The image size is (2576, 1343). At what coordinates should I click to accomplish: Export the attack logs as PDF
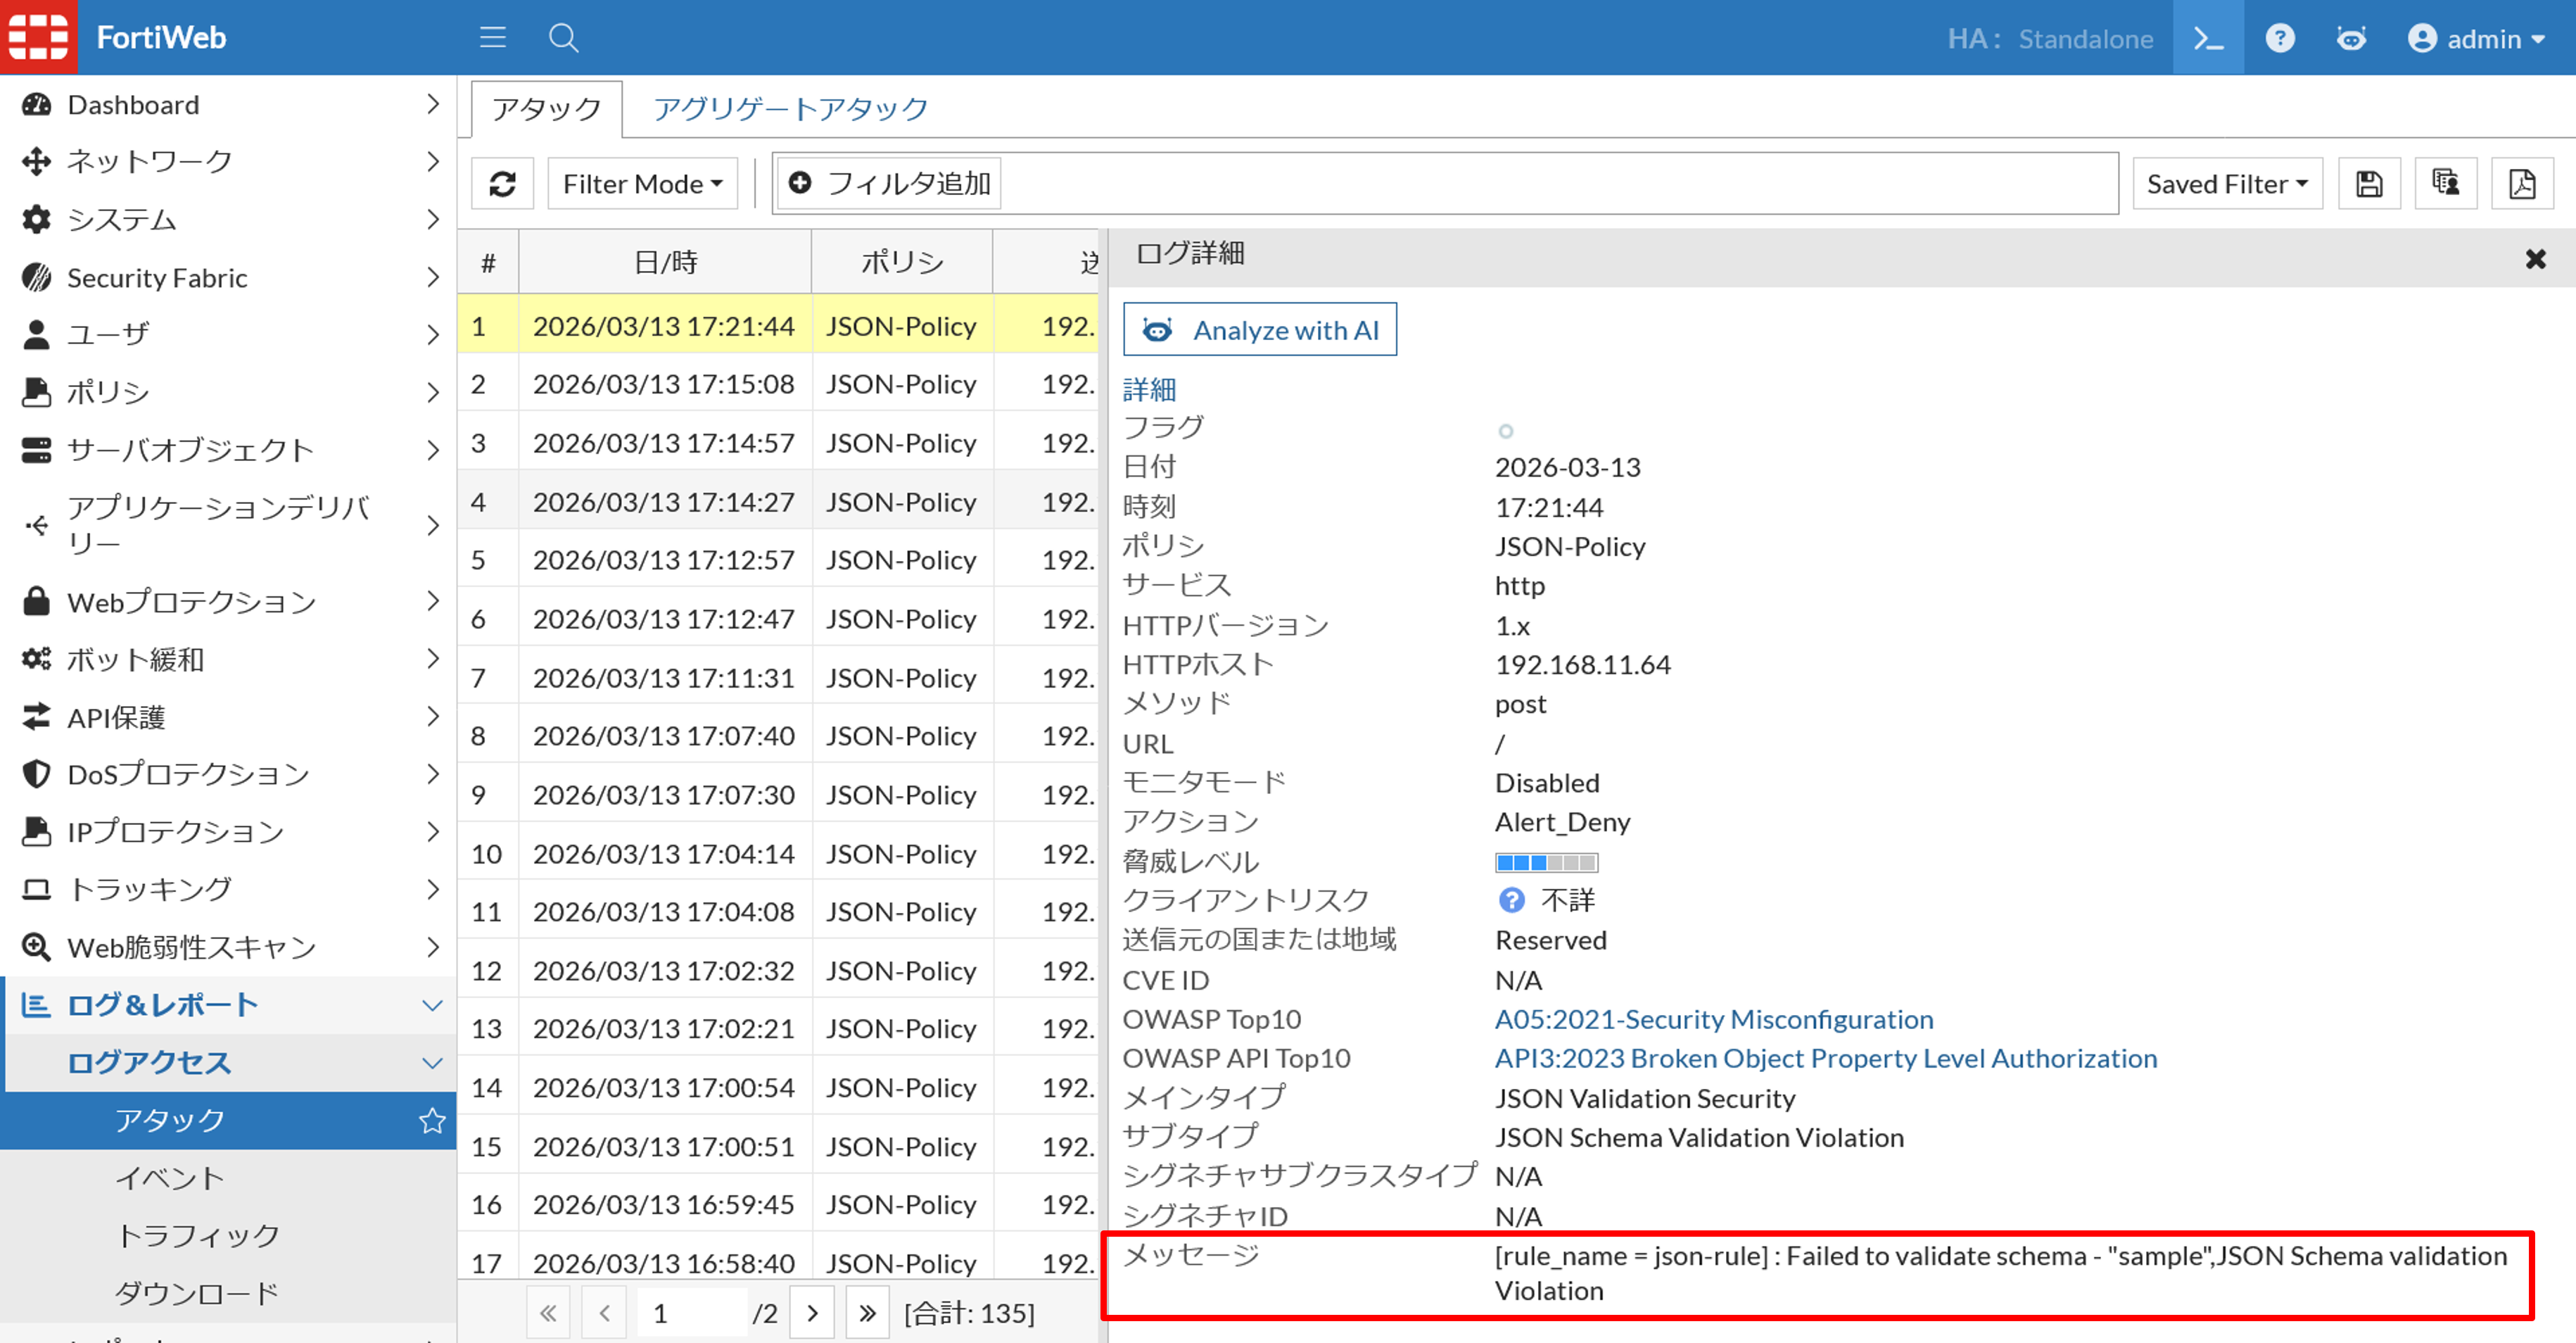click(2522, 183)
